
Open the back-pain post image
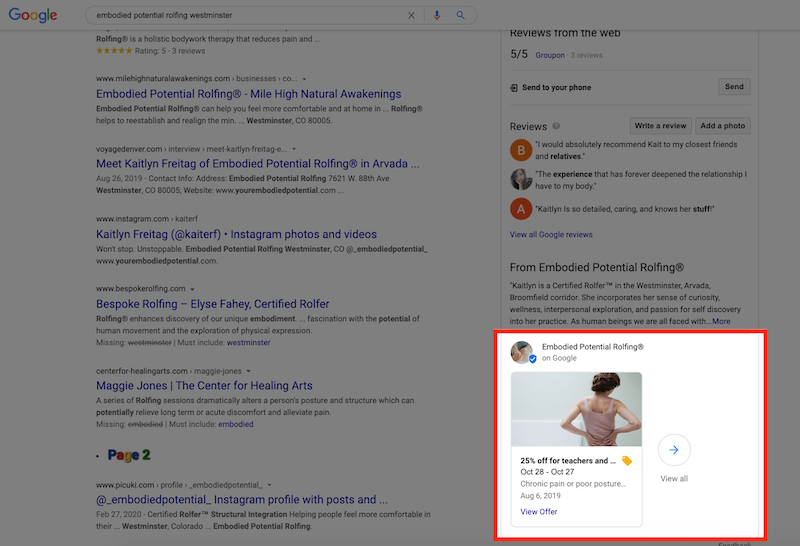pos(577,409)
